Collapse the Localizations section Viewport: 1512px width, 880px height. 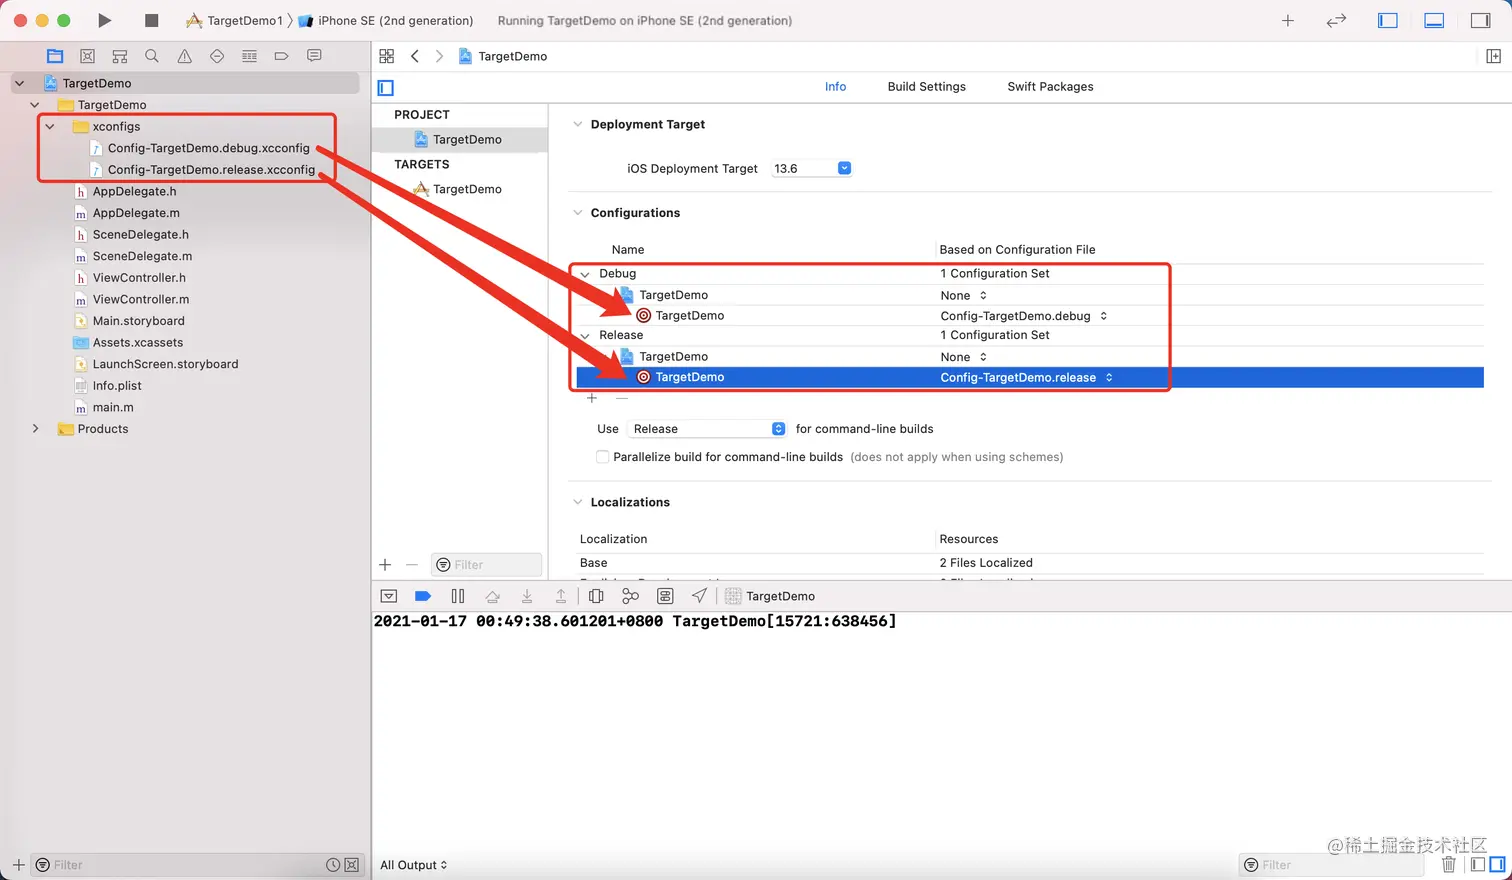(x=577, y=502)
